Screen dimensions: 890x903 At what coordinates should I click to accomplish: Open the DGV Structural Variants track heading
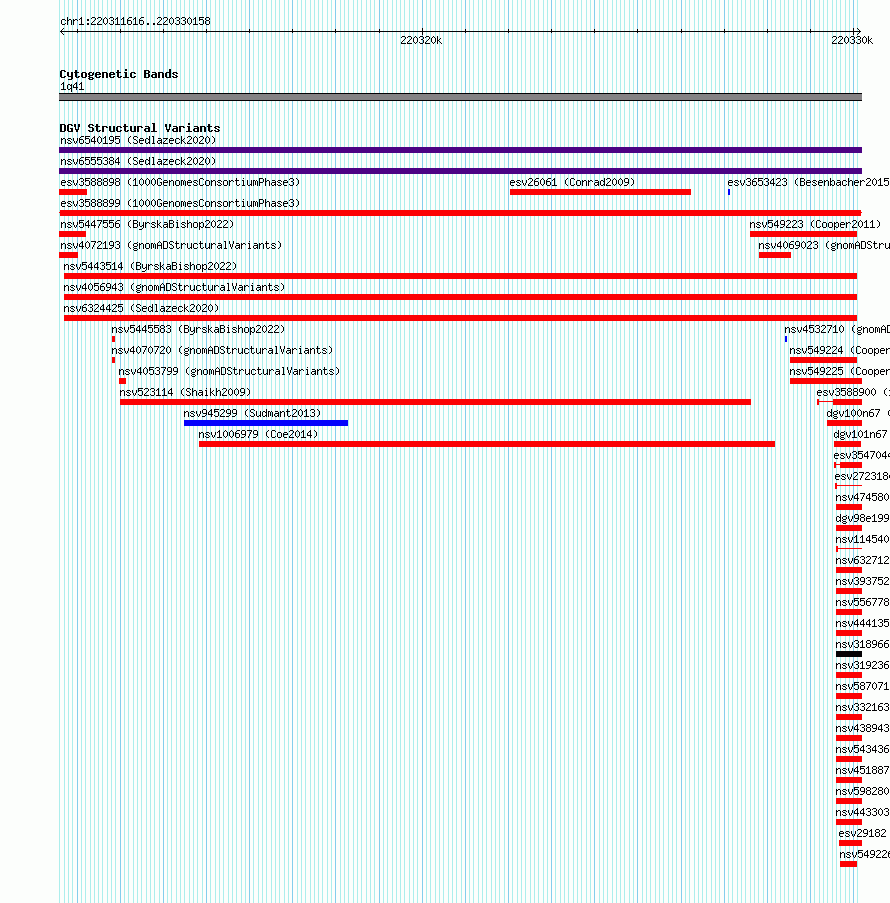[x=139, y=128]
